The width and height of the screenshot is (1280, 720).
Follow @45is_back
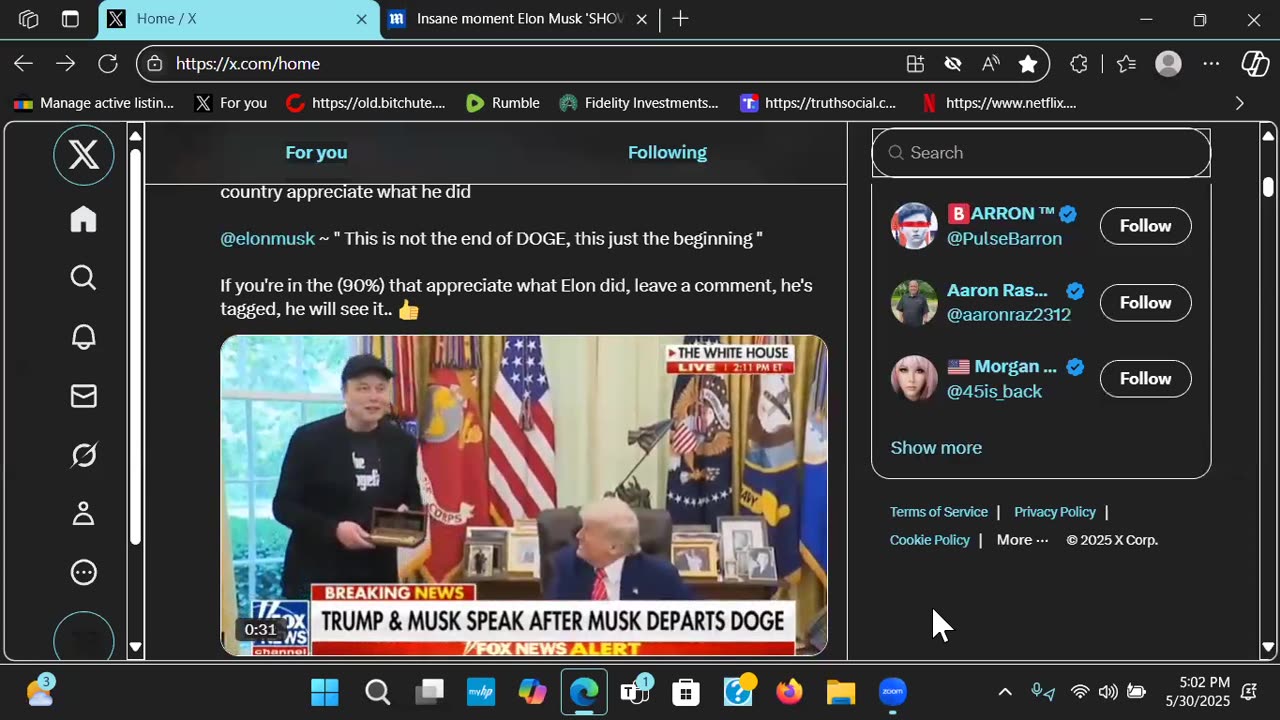pos(1145,379)
